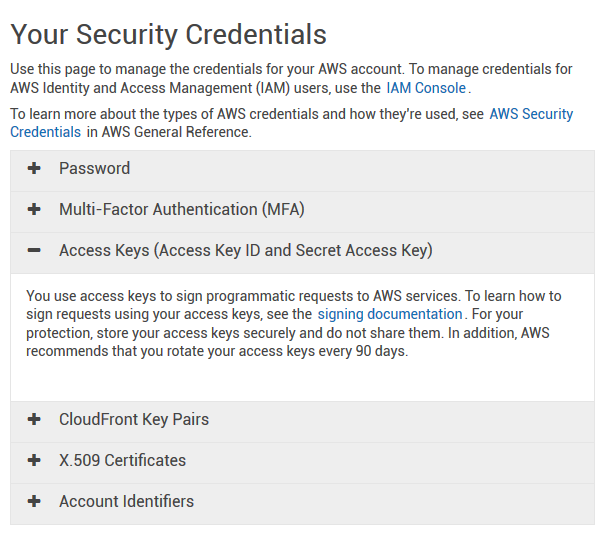Expand the X.509 Certificates label
Screen dimensions: 601x540
tap(122, 461)
